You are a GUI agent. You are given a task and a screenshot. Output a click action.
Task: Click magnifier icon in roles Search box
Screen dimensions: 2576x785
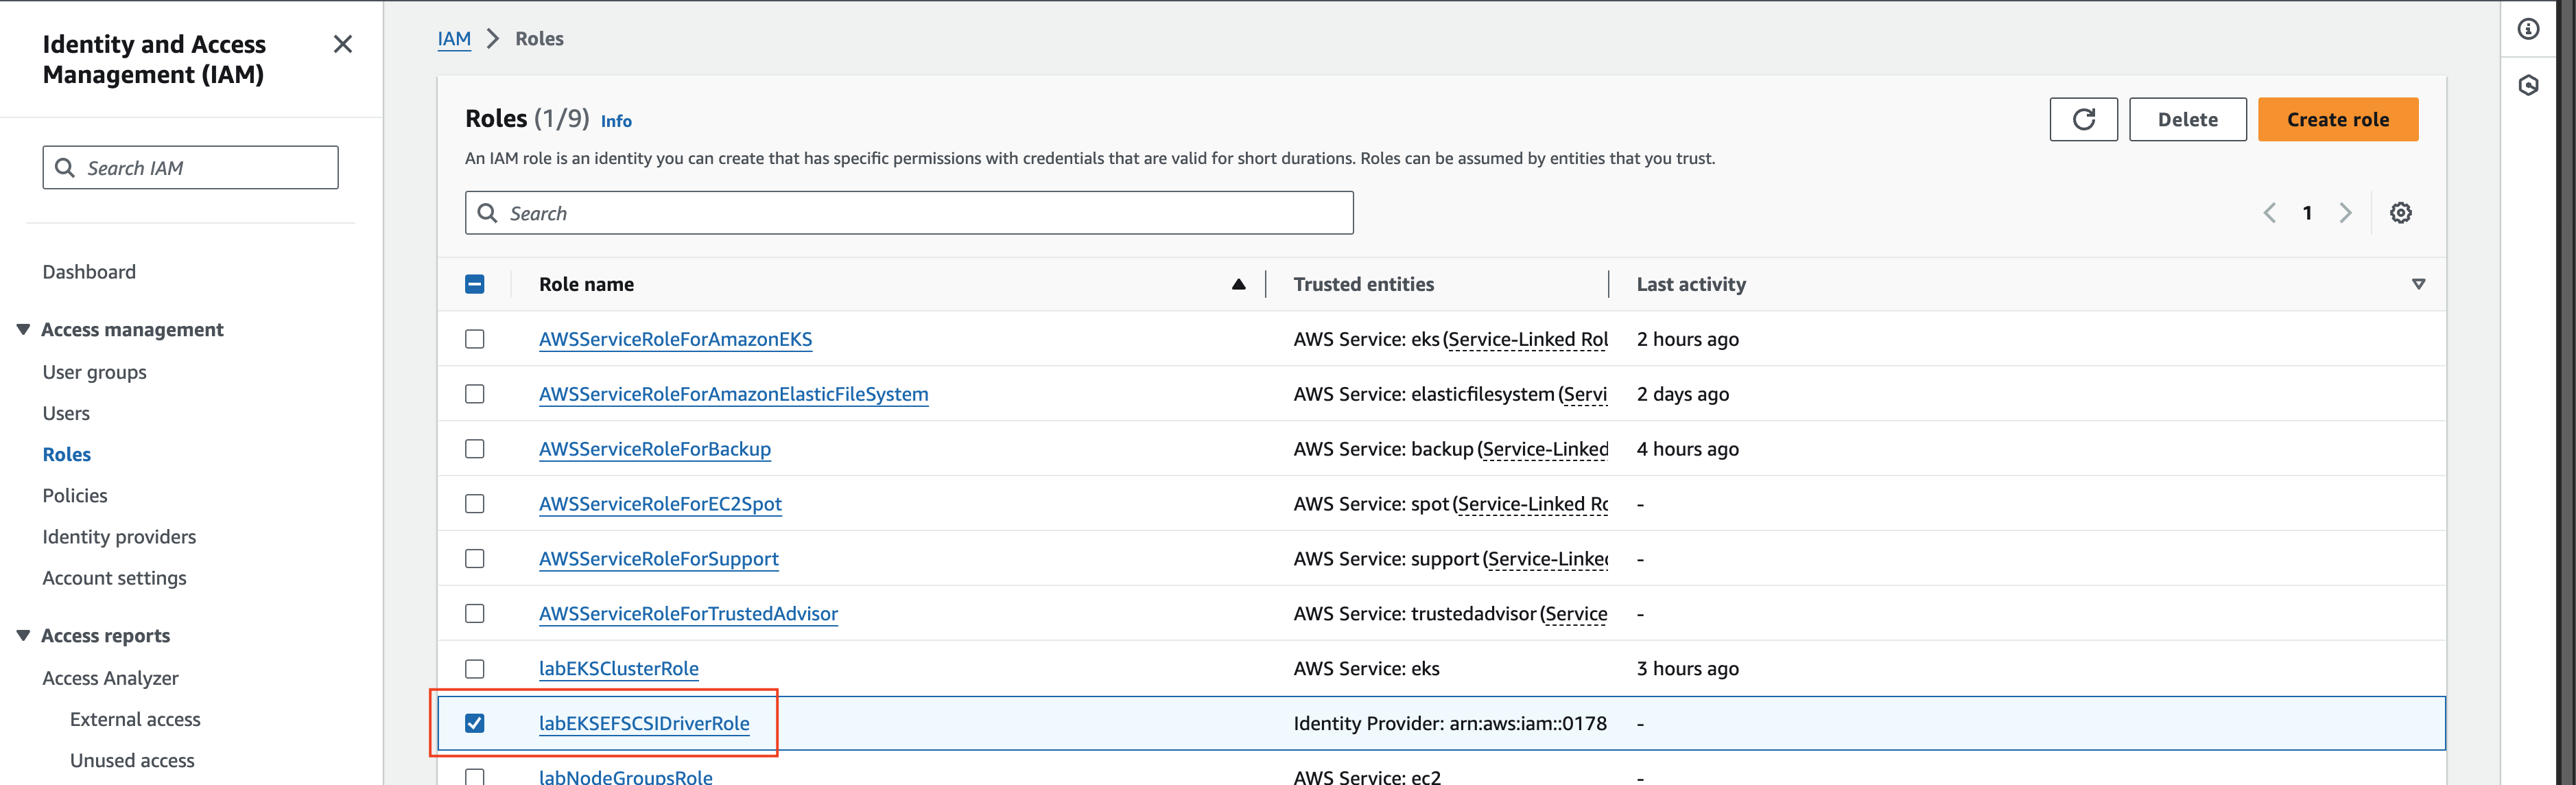tap(487, 213)
